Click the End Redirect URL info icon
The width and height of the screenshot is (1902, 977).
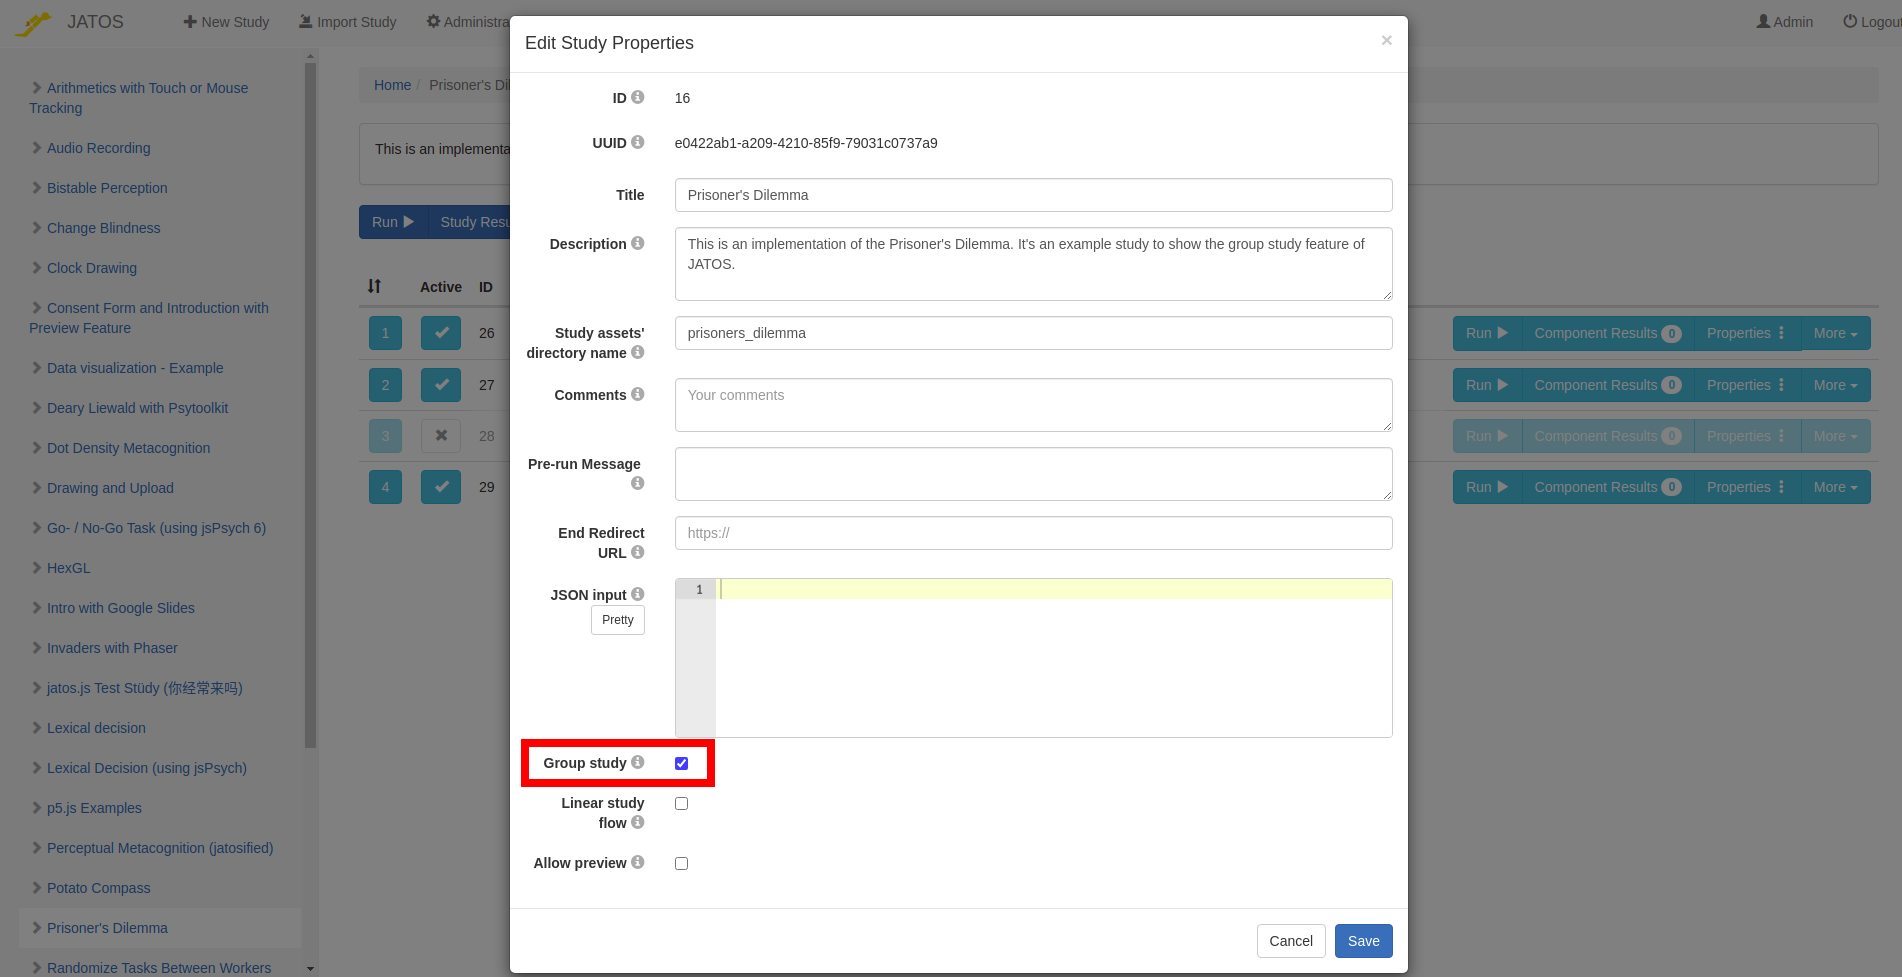(x=637, y=552)
